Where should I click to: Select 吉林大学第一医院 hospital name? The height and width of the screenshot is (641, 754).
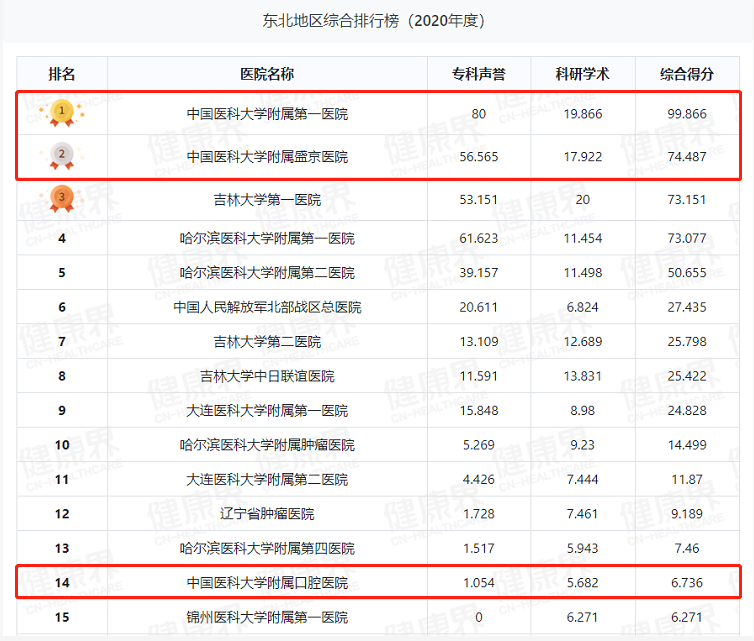coord(267,200)
